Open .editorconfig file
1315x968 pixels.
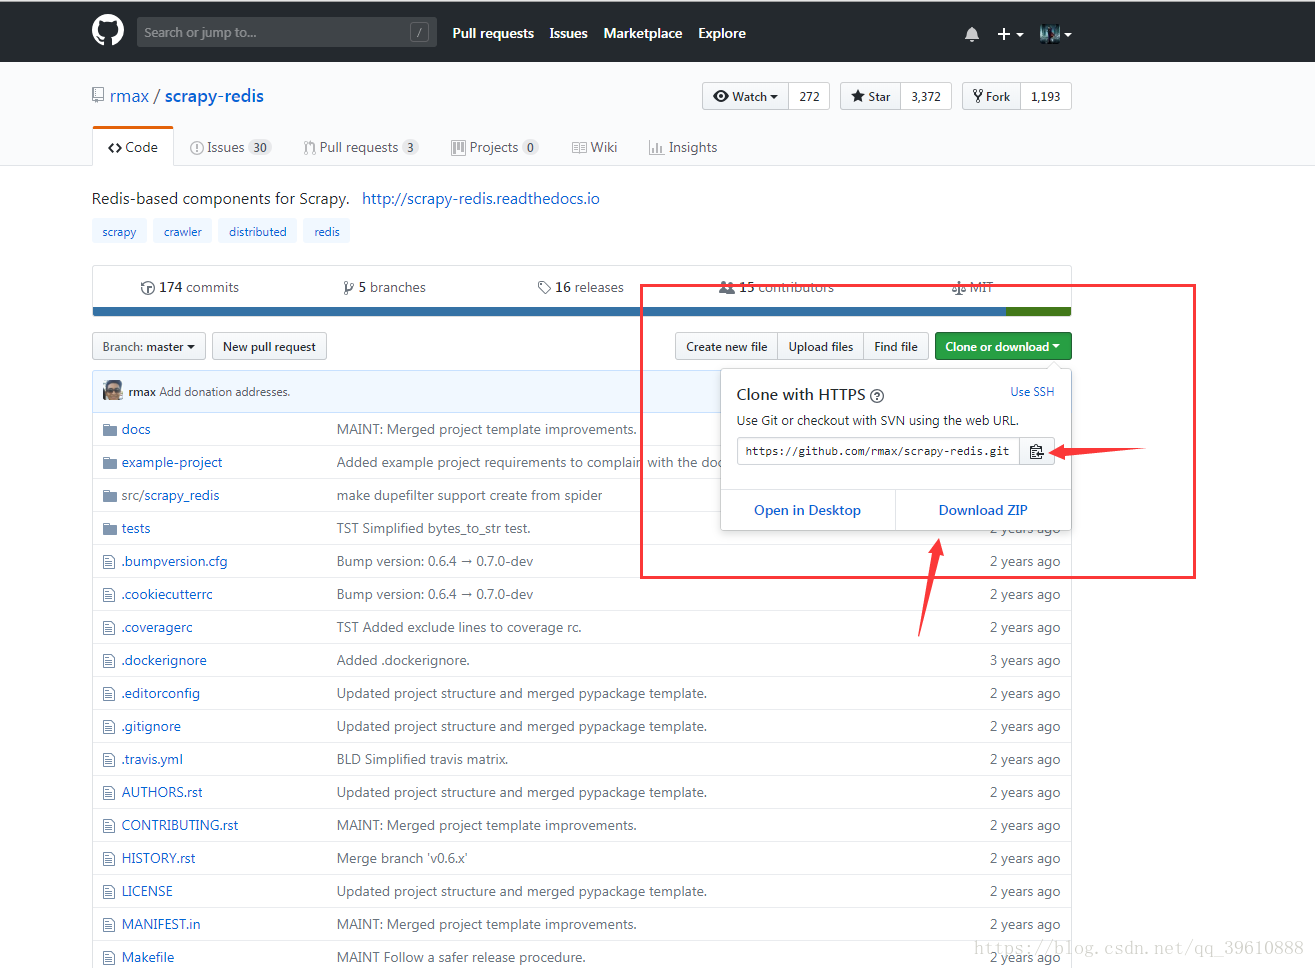[x=161, y=693]
